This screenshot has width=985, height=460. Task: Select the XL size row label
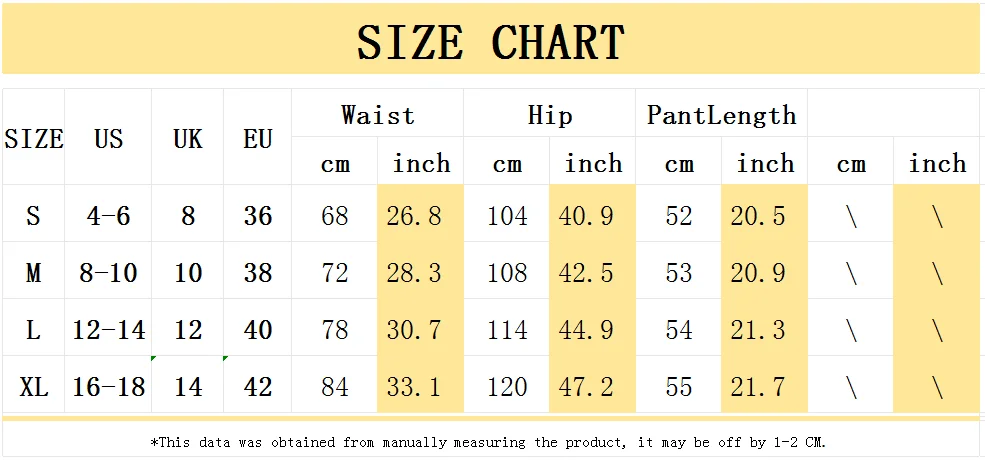pyautogui.click(x=33, y=385)
